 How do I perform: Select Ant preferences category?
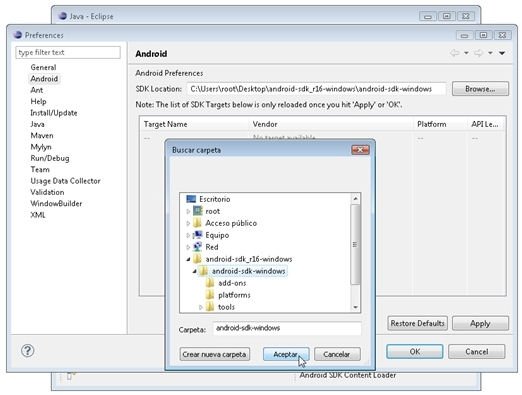(37, 90)
